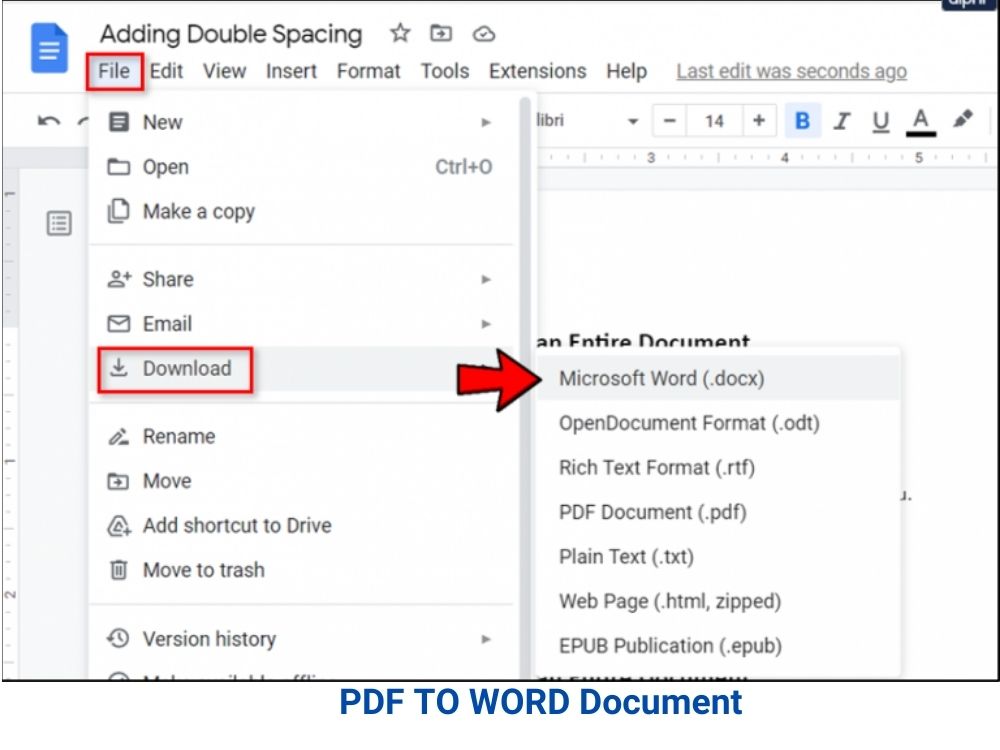Click the download arrow icon
This screenshot has width=1000, height=750.
[x=119, y=367]
